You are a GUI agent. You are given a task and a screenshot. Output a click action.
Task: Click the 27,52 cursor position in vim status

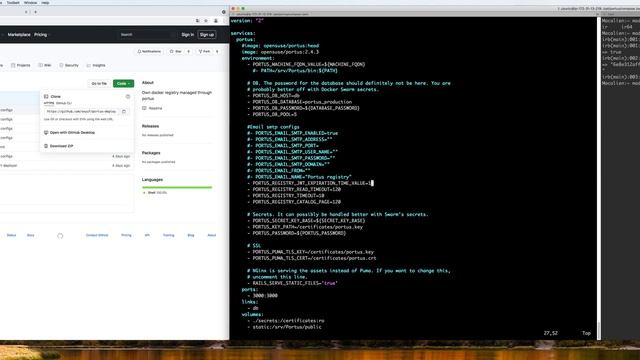[x=550, y=333]
